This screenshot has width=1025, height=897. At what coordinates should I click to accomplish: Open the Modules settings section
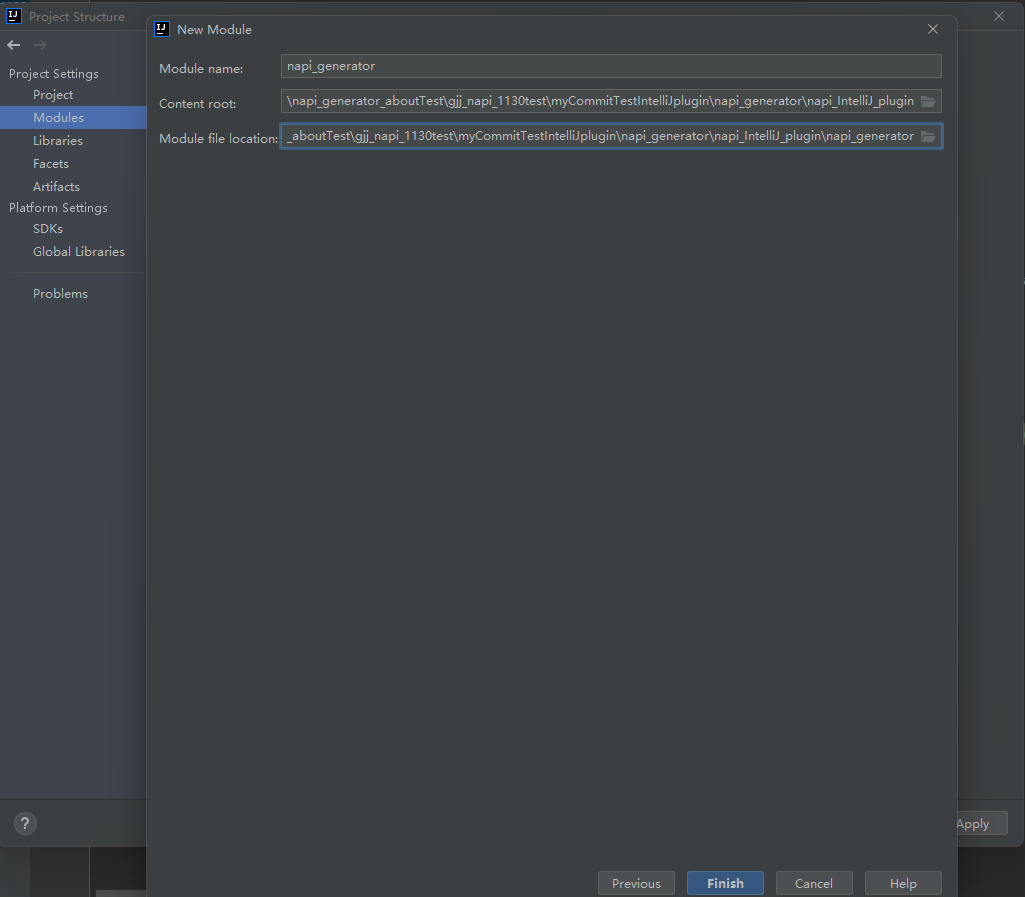coord(58,118)
